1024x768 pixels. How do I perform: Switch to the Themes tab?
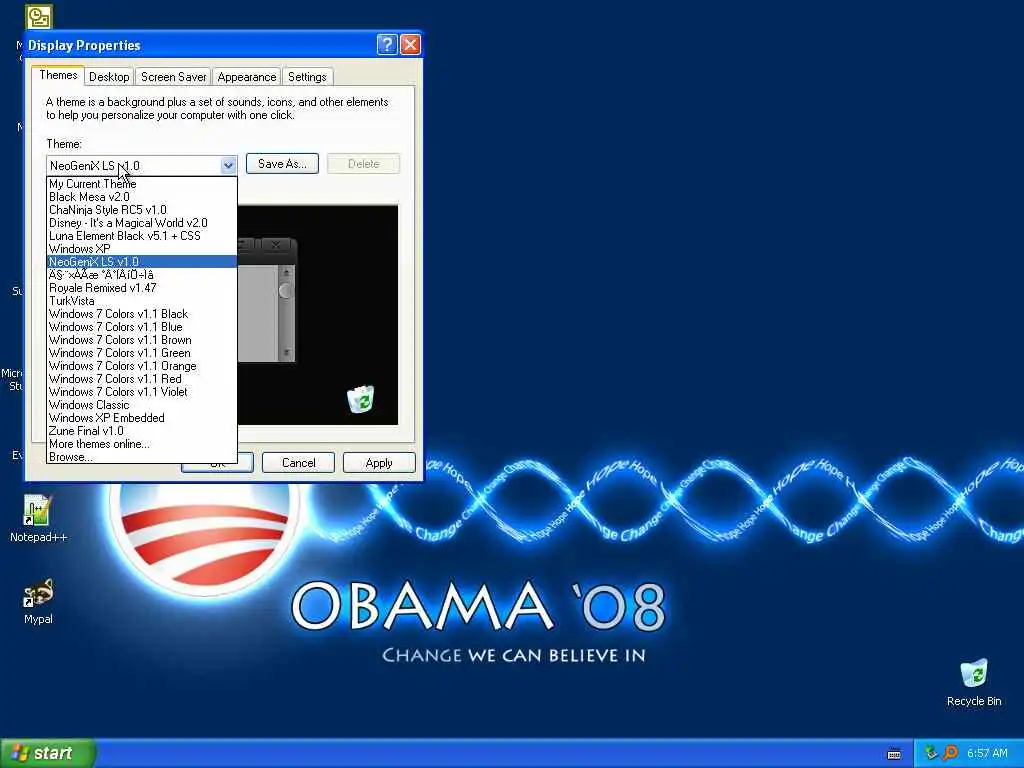pos(58,75)
